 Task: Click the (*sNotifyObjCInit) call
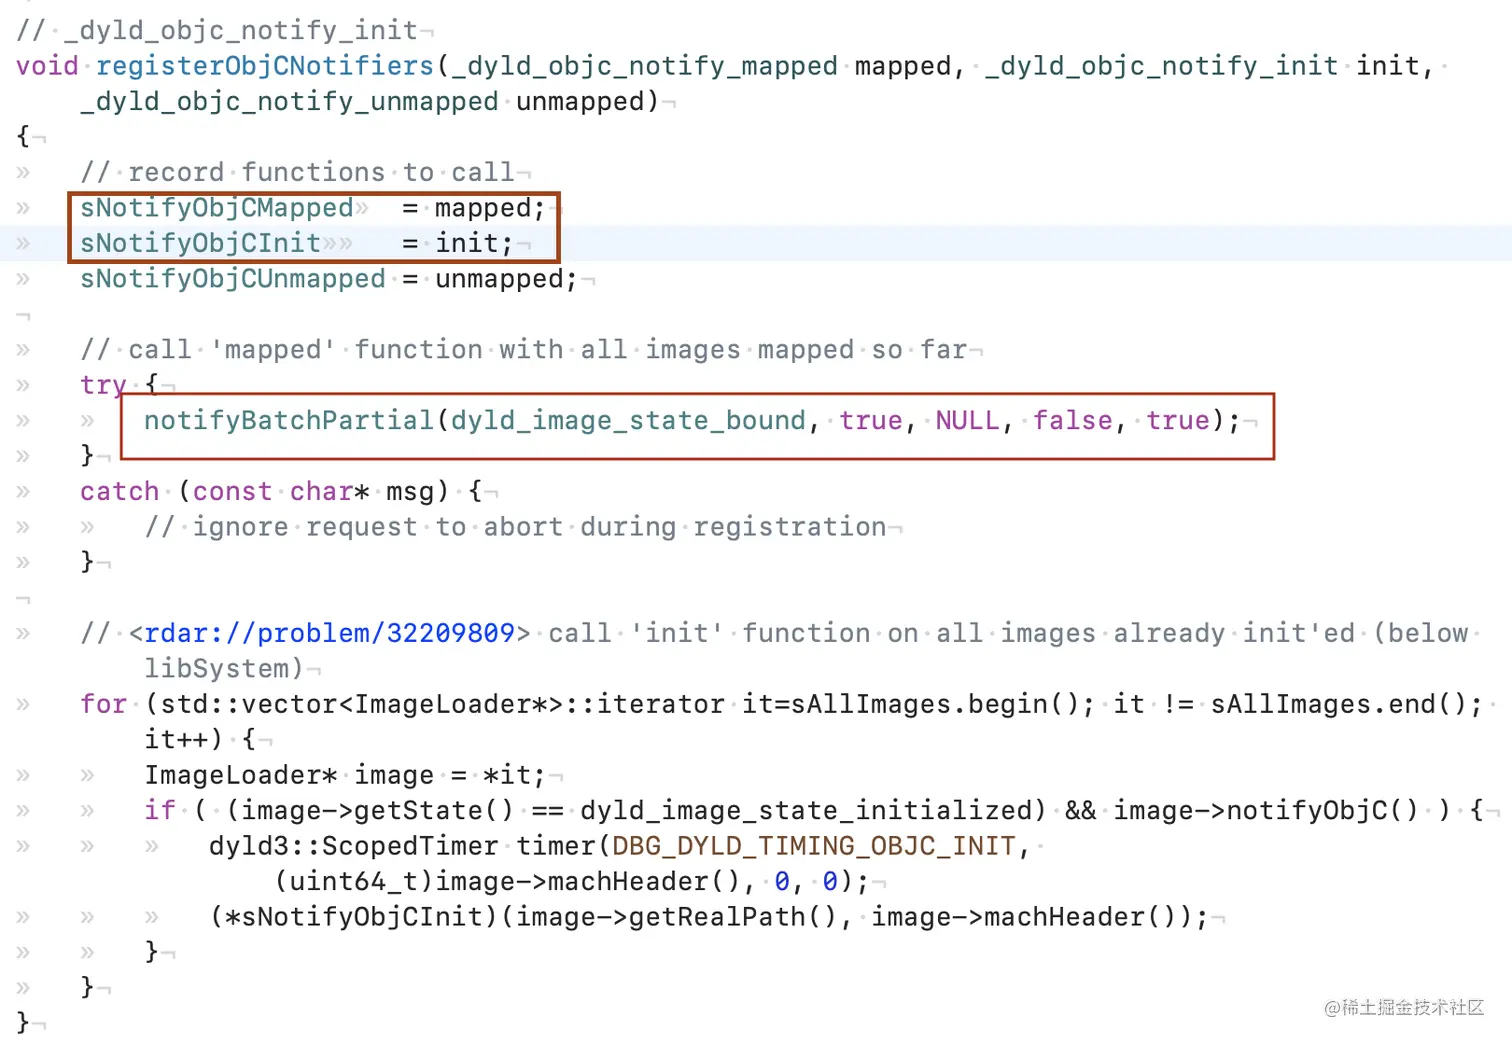pyautogui.click(x=353, y=917)
